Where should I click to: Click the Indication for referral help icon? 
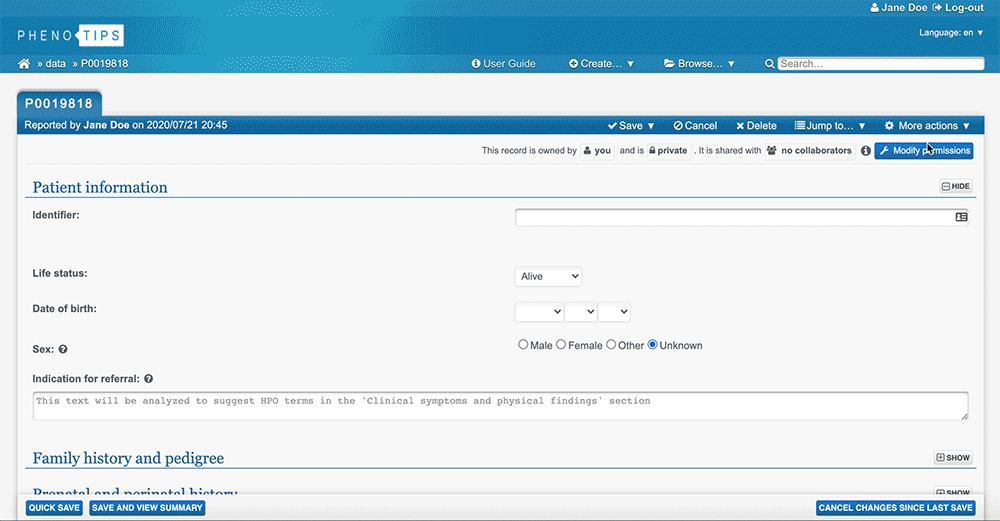149,379
